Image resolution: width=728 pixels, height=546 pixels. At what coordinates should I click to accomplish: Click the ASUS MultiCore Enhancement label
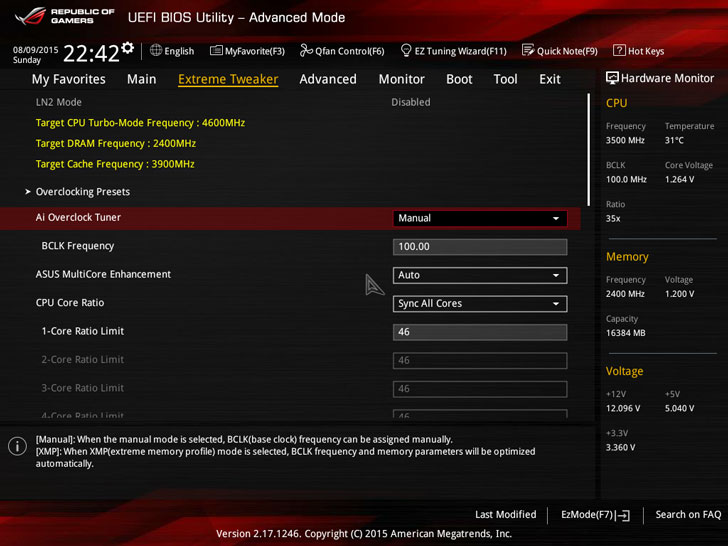point(103,274)
